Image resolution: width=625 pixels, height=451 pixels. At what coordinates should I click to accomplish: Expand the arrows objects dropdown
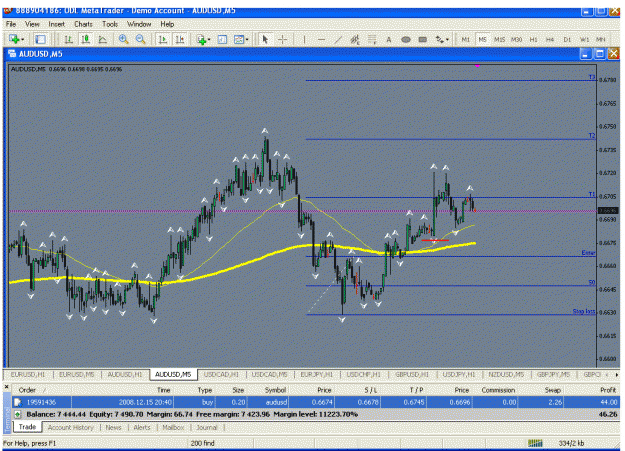click(x=447, y=39)
